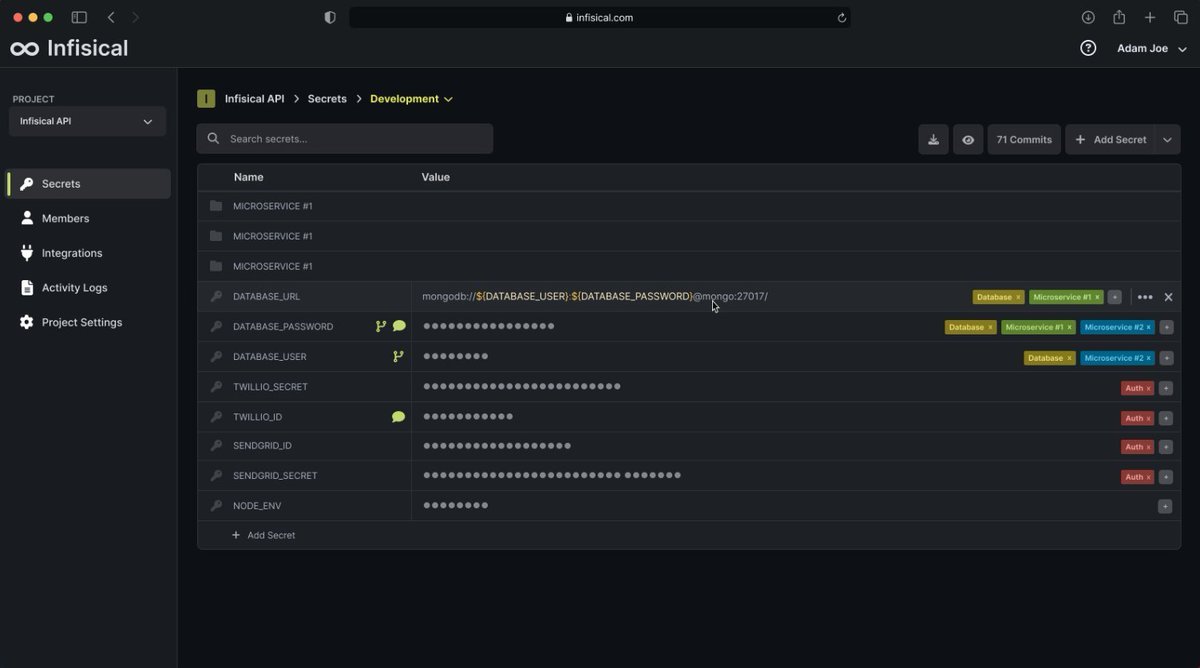Open the Infisical API project selector
Viewport: 1200px width, 668px height.
click(x=87, y=121)
